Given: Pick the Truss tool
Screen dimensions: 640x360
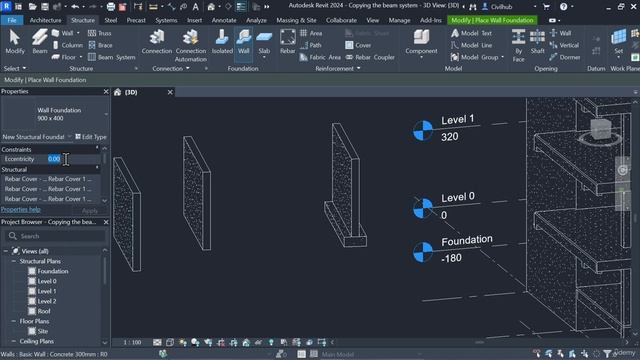Looking at the screenshot, I should (x=100, y=33).
